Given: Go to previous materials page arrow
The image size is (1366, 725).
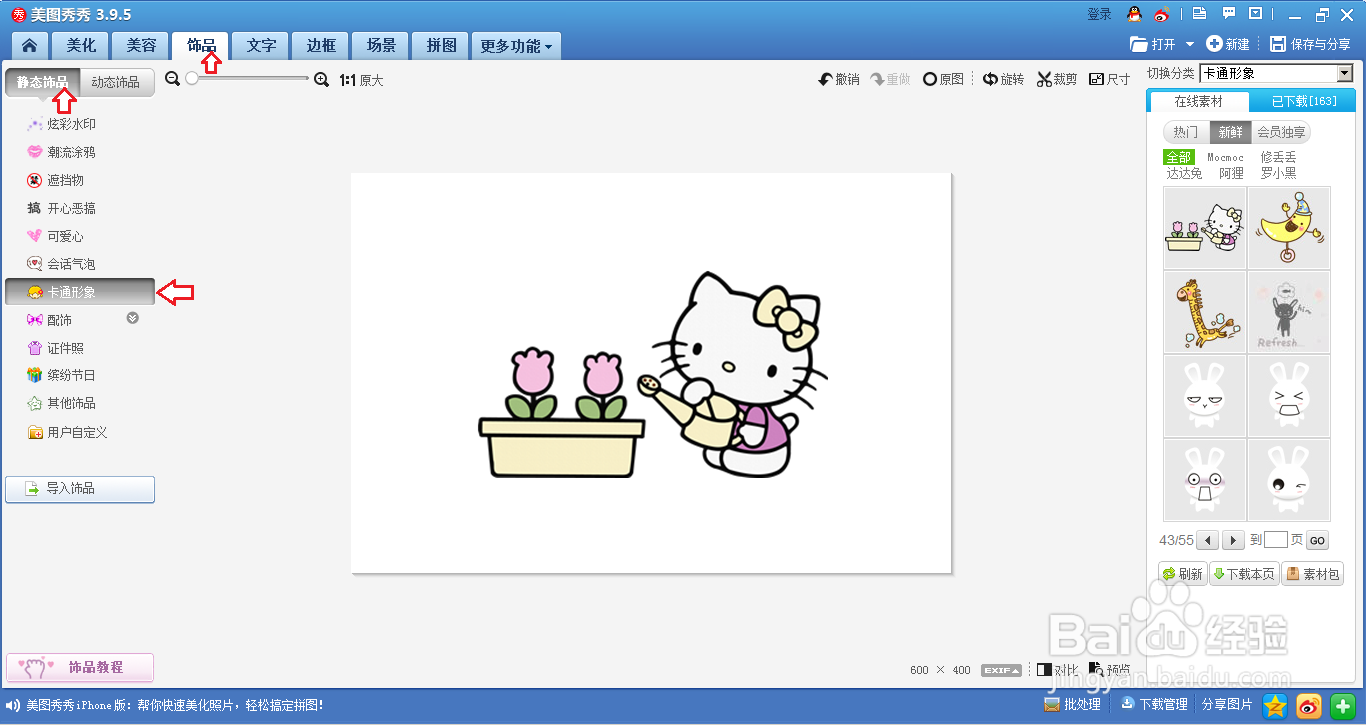Looking at the screenshot, I should pos(1208,540).
